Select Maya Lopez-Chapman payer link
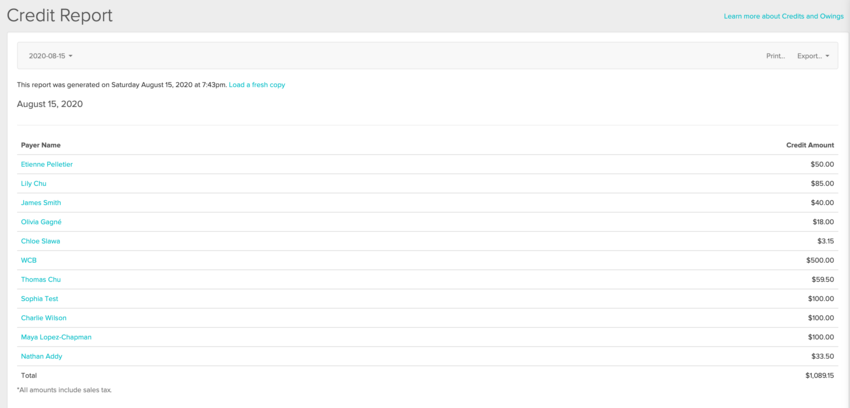This screenshot has width=850, height=408. [x=56, y=337]
